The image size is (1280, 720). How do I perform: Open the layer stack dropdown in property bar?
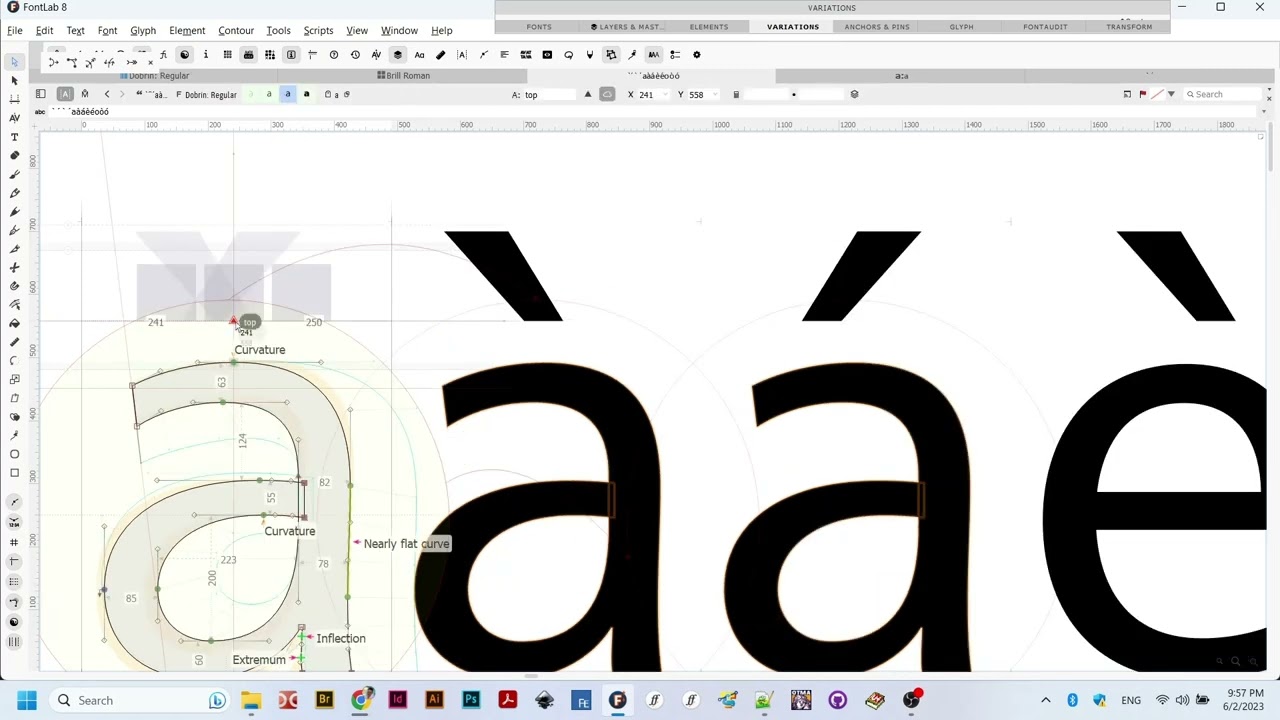pos(854,95)
